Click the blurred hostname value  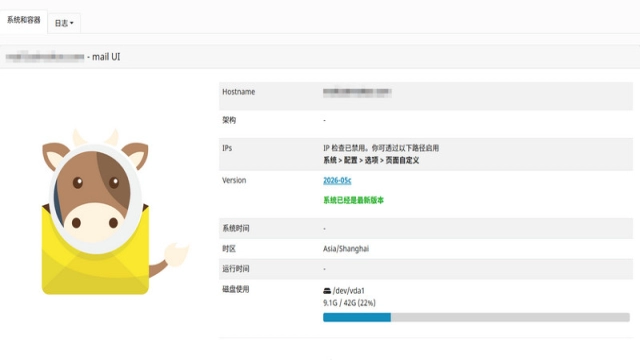point(357,92)
